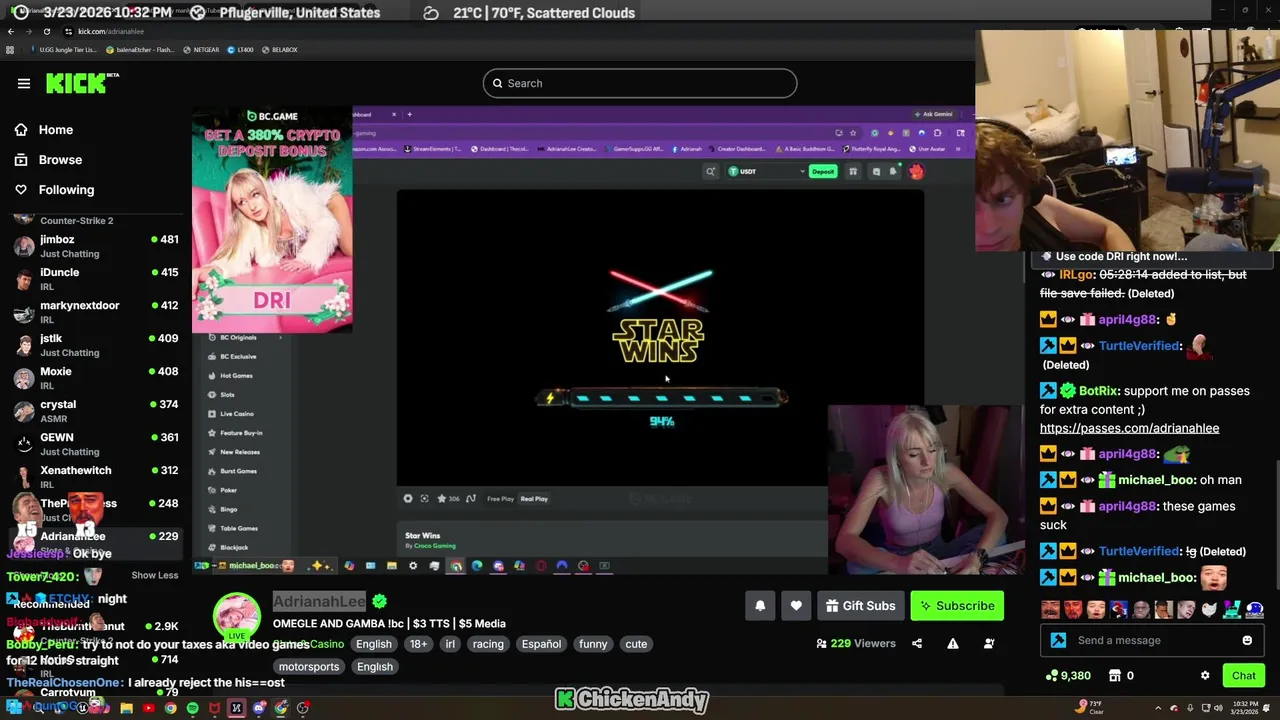Click the green Subscribe button
This screenshot has height=720, width=1280.
[957, 606]
